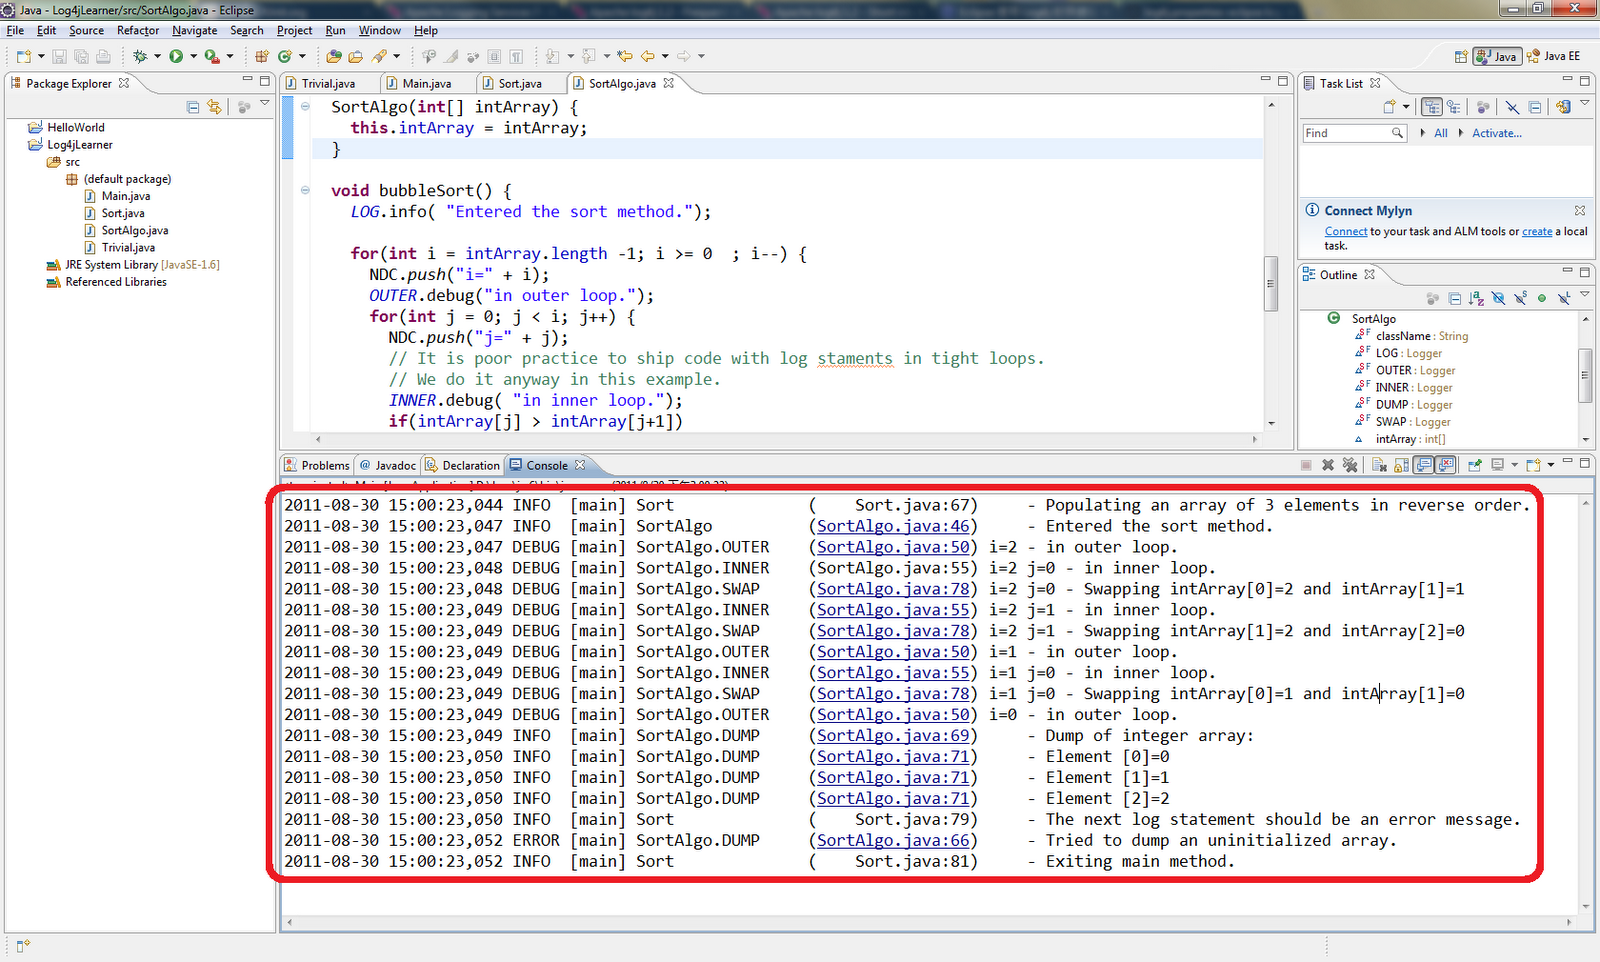
Task: Open the New wizard icon
Action: pyautogui.click(x=23, y=56)
